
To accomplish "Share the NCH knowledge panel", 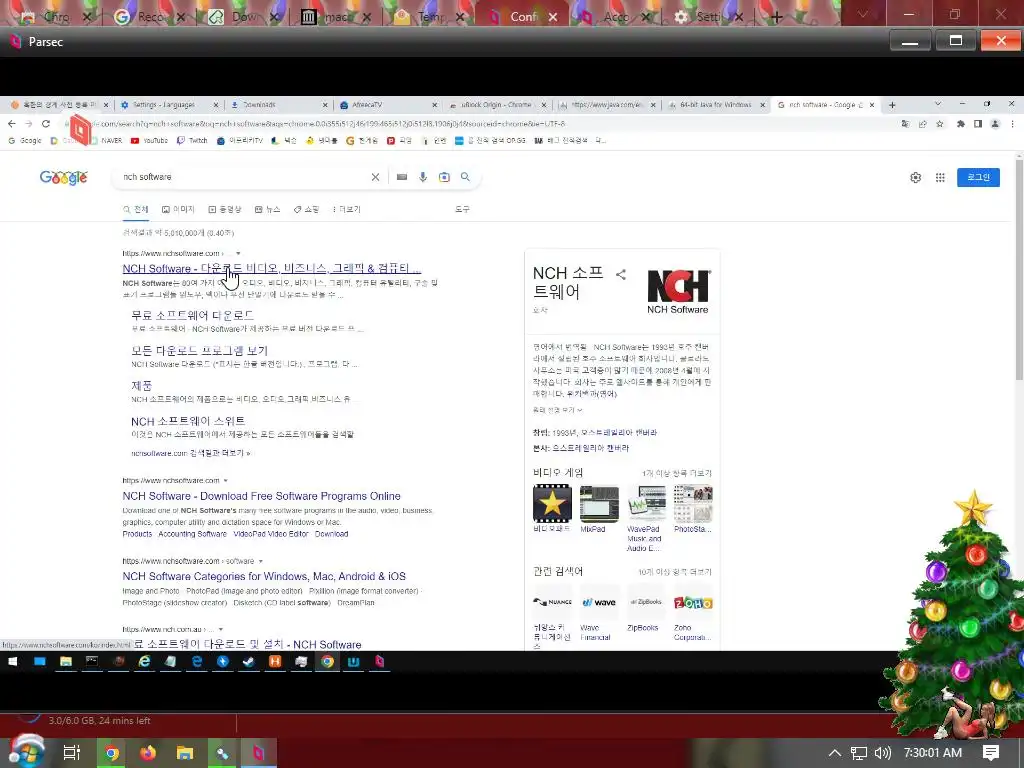I will pos(621,274).
